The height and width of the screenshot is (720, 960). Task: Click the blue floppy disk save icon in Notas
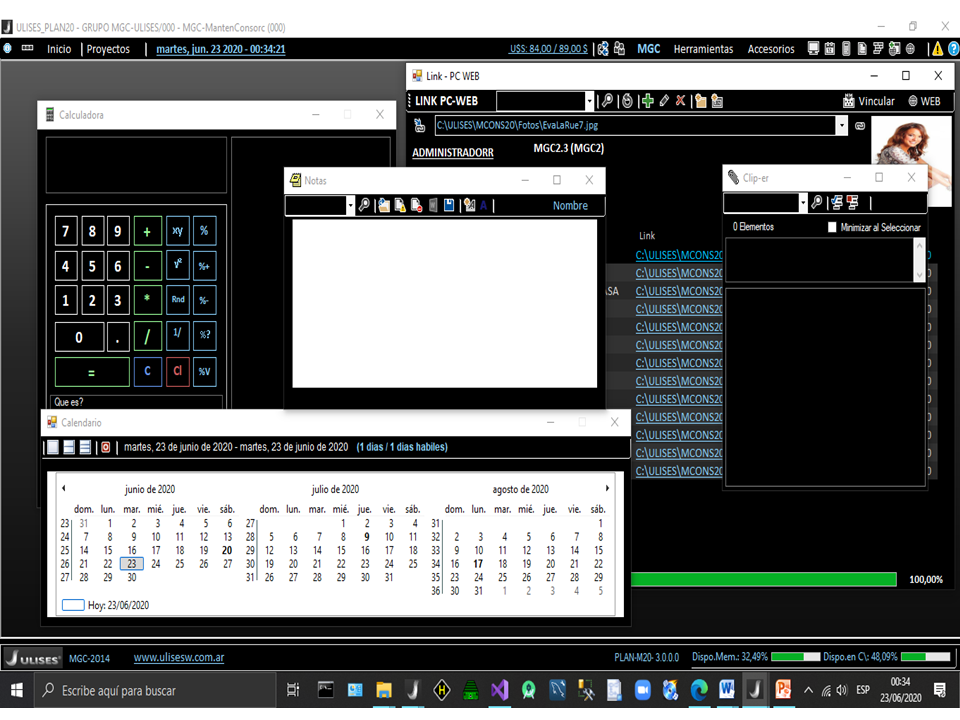click(449, 205)
